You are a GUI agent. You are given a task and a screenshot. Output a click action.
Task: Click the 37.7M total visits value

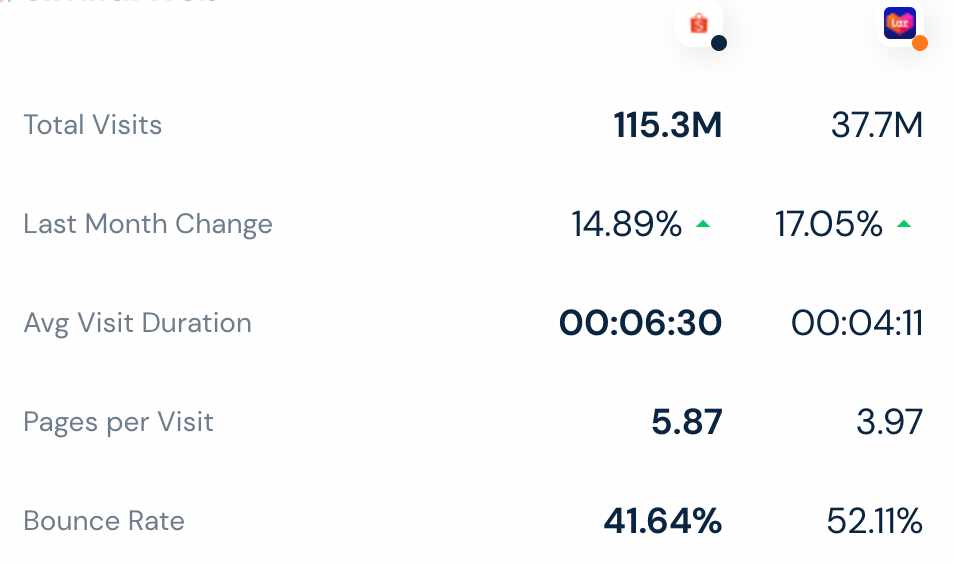click(877, 125)
